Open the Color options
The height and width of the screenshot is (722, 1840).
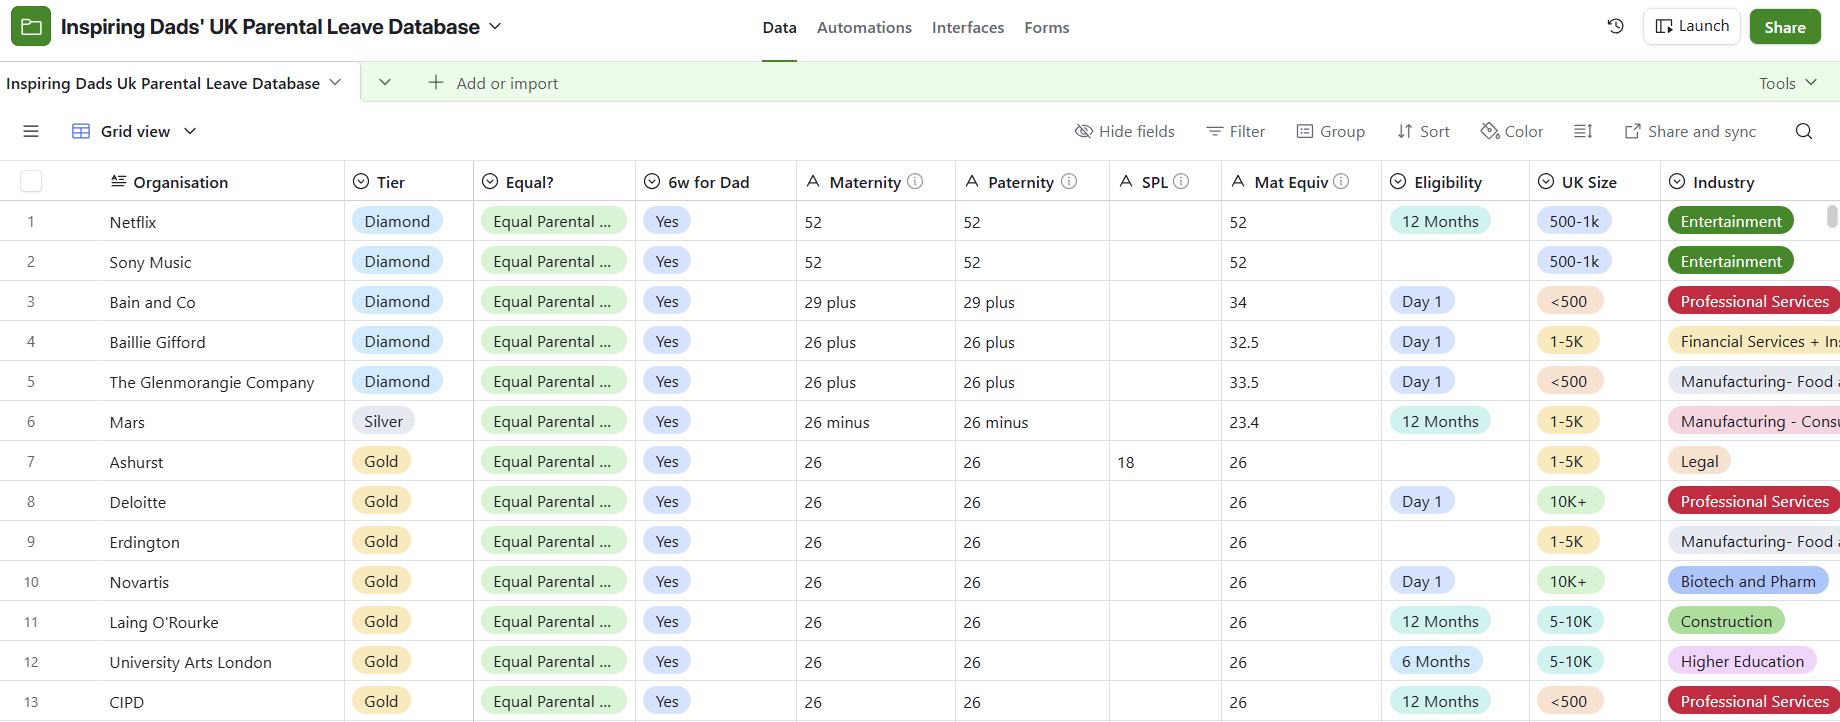(1512, 131)
